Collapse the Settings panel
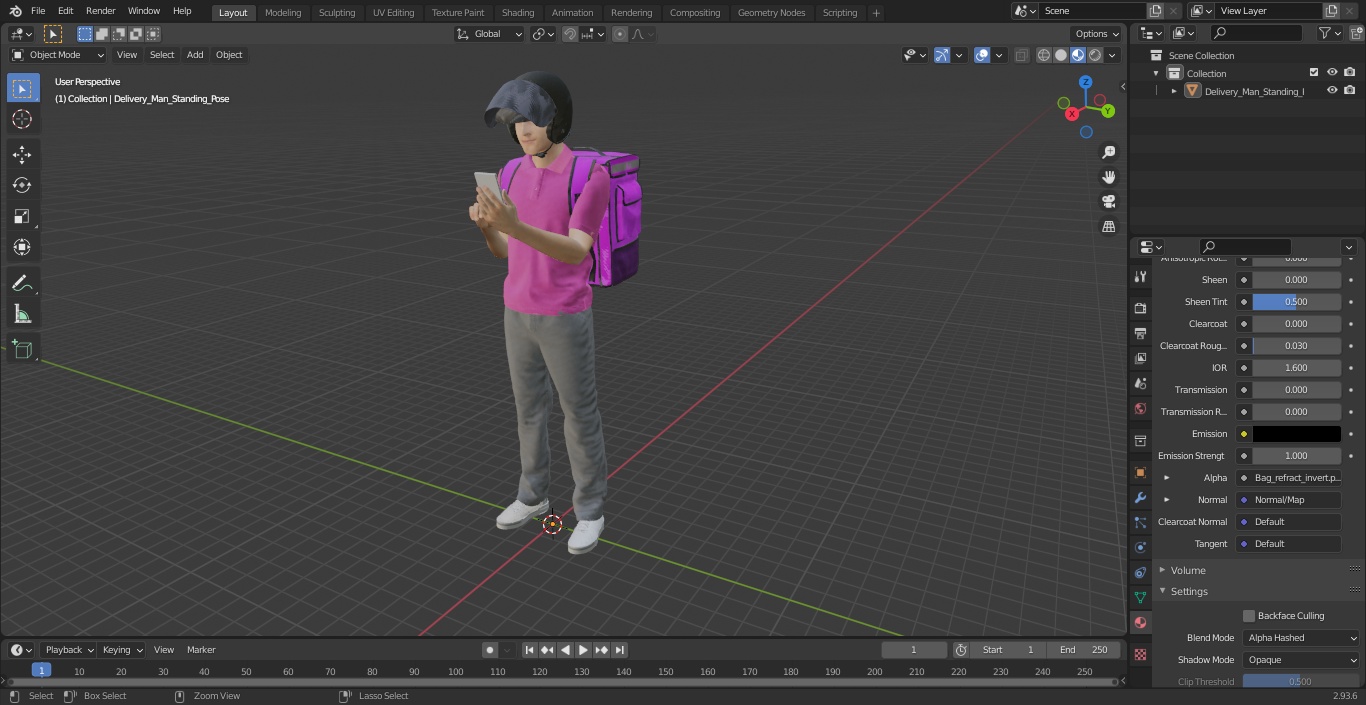Screen dimensions: 1366x705 (x=1189, y=592)
